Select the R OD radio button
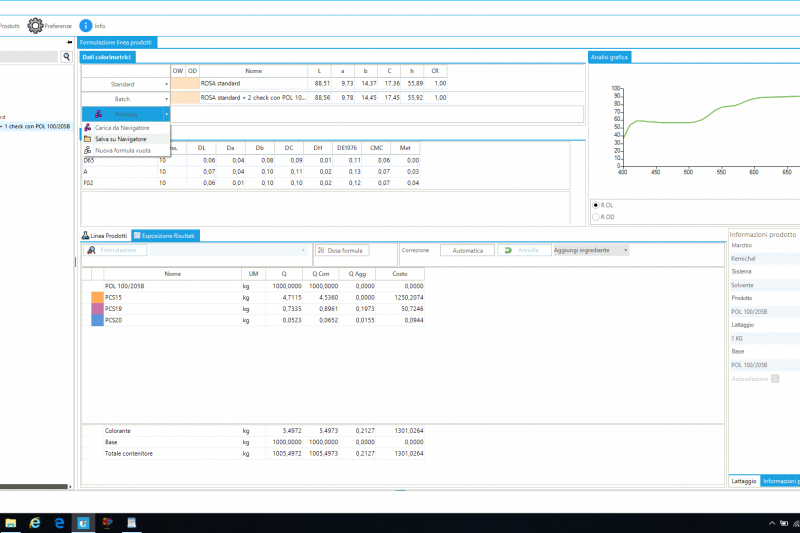800x533 pixels. (x=597, y=215)
